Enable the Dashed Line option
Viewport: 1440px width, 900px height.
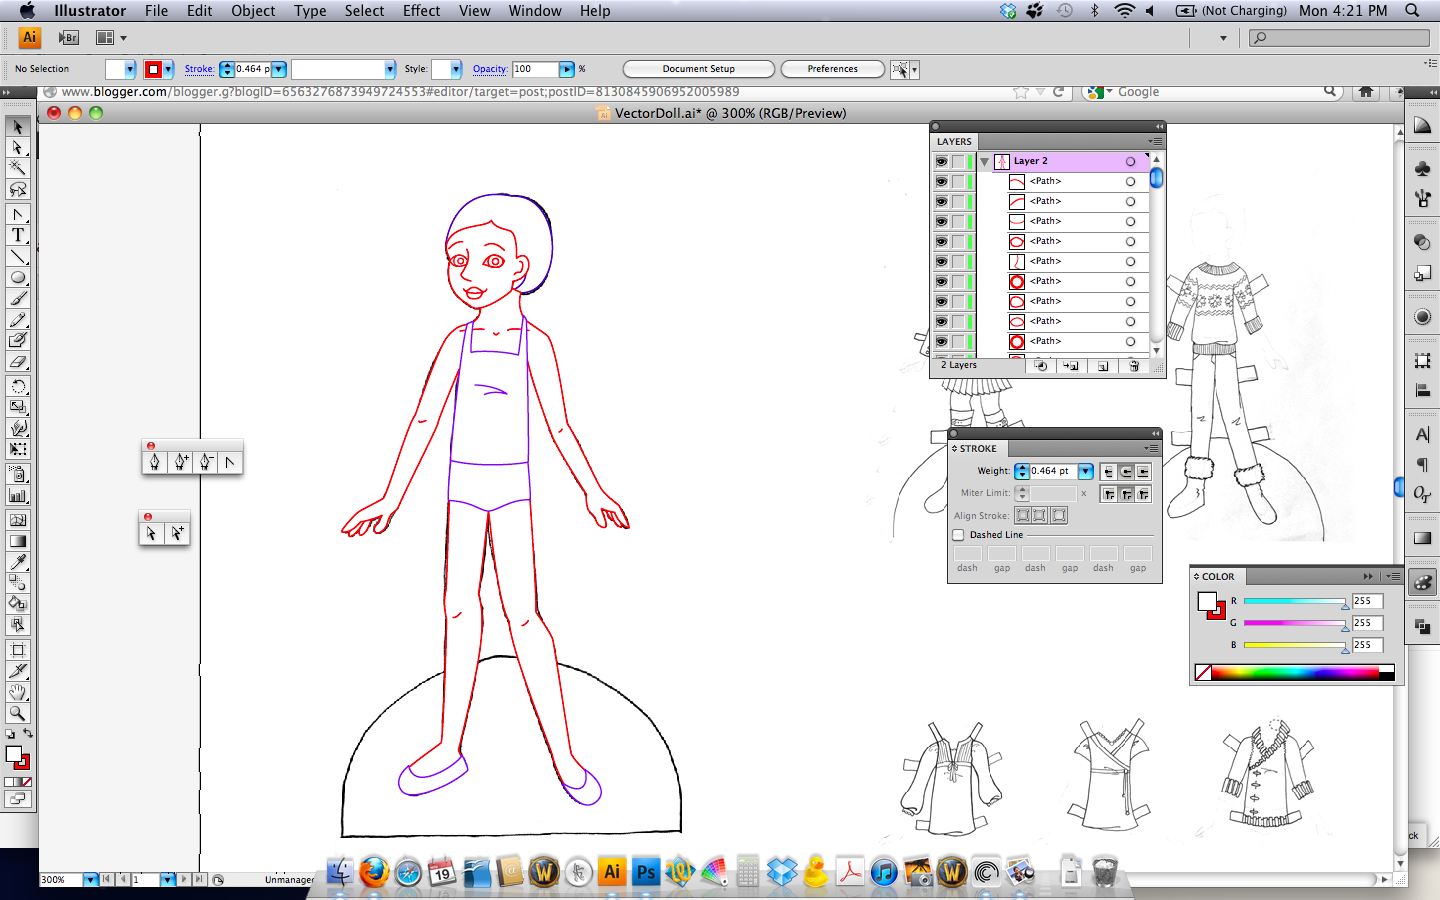(958, 535)
